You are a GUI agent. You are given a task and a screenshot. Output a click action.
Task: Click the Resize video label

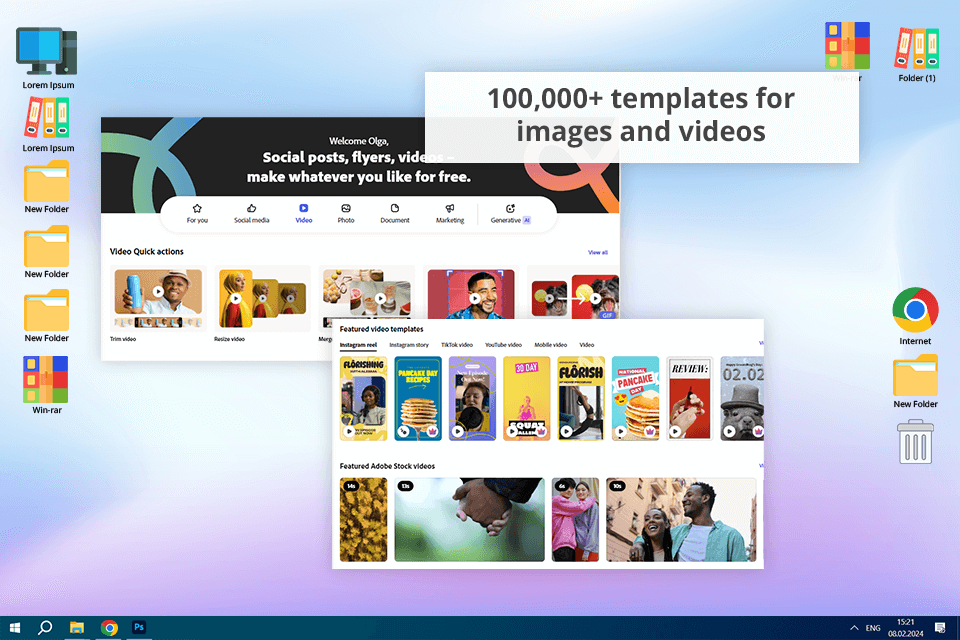[229, 339]
